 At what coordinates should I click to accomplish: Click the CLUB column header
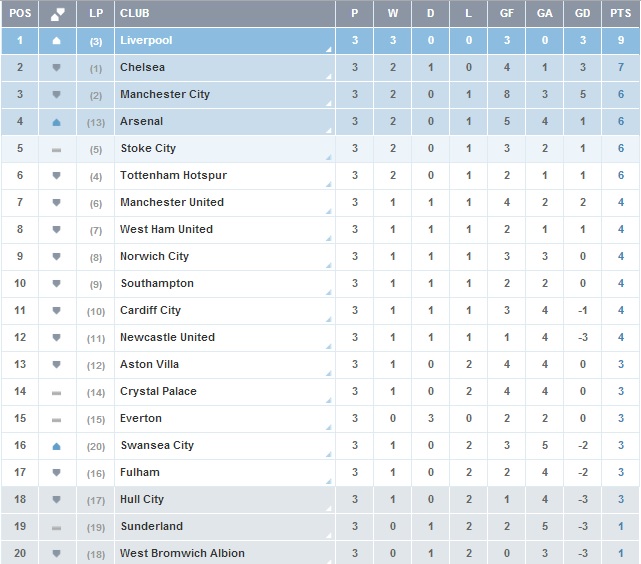(134, 14)
